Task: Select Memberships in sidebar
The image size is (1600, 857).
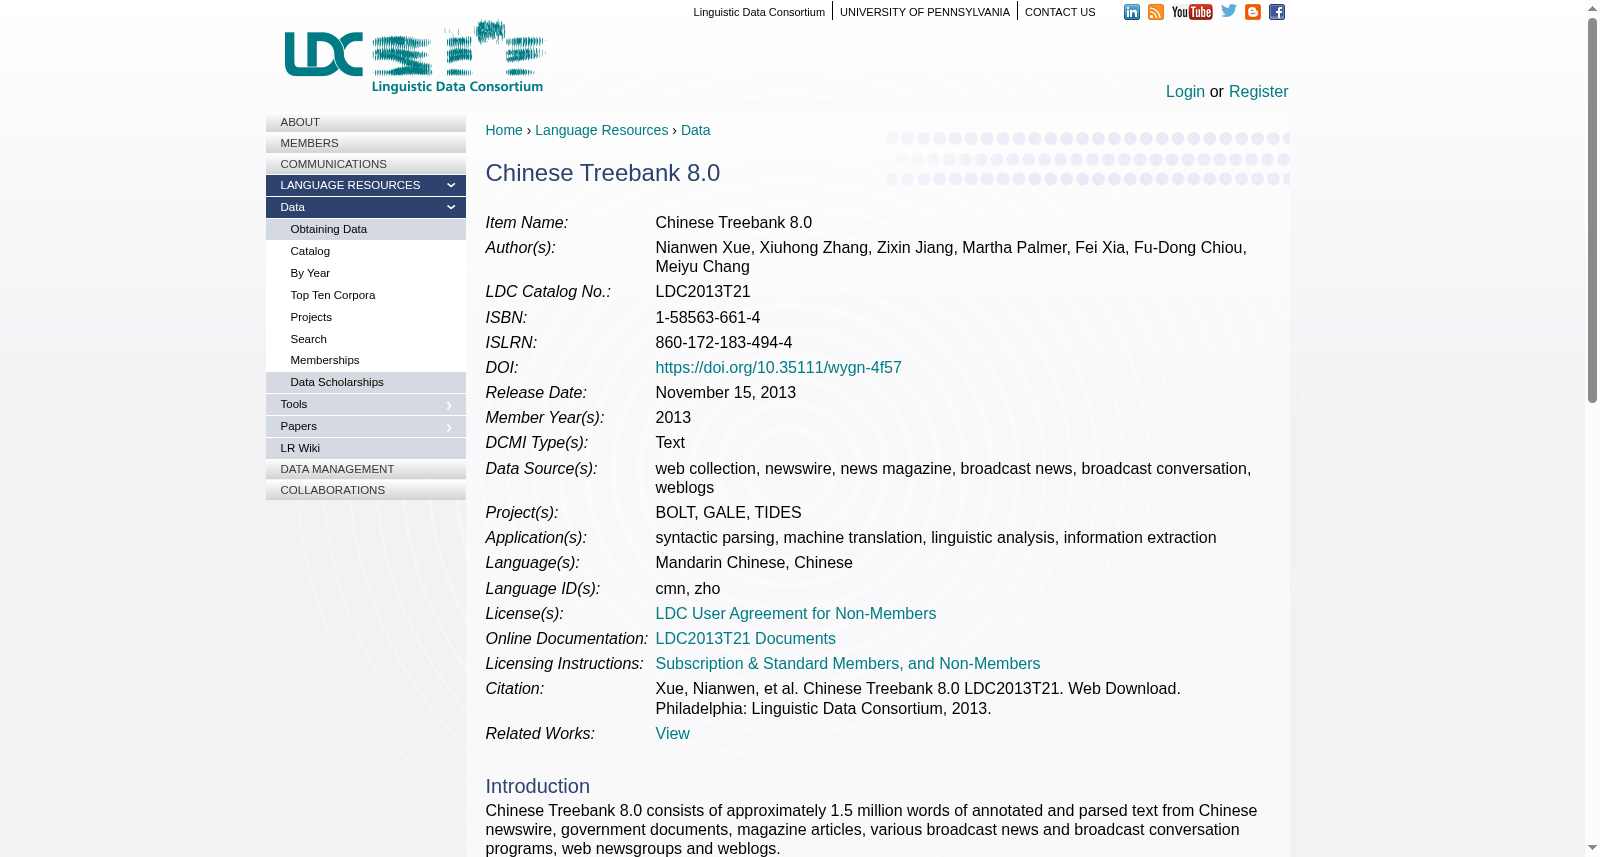Action: [366, 360]
